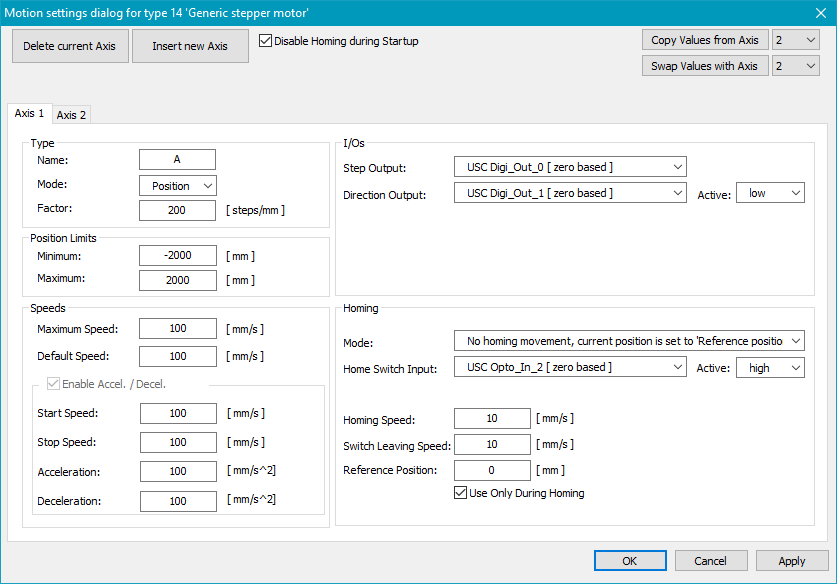Open the Copy Values axis number dropdown

(x=795, y=40)
